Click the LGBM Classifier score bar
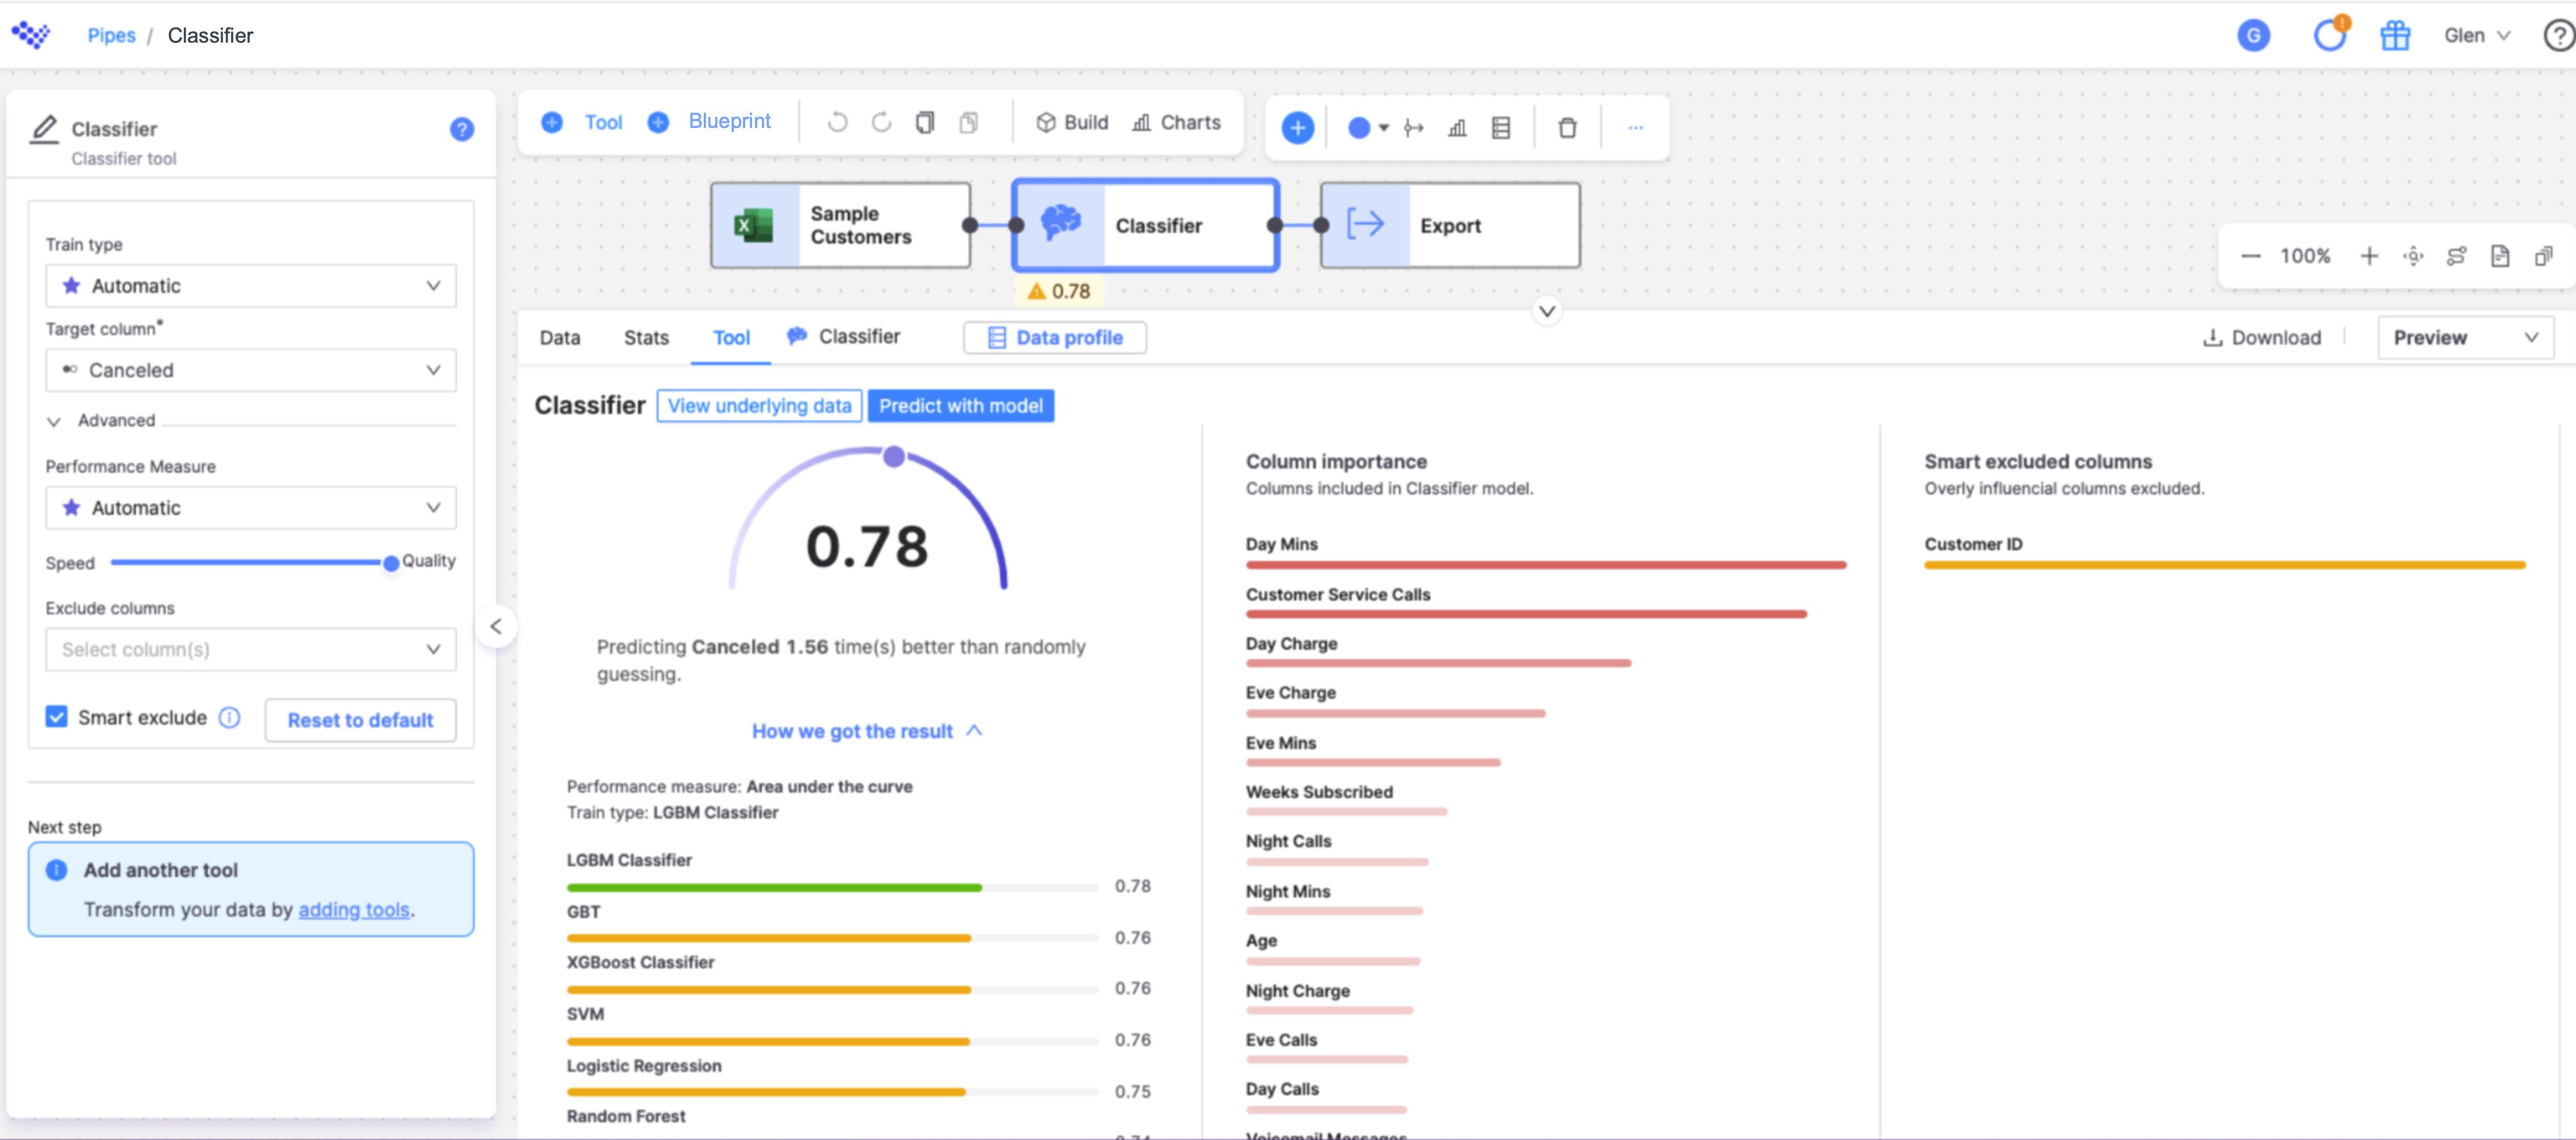The width and height of the screenshot is (2576, 1140). pyautogui.click(x=832, y=887)
